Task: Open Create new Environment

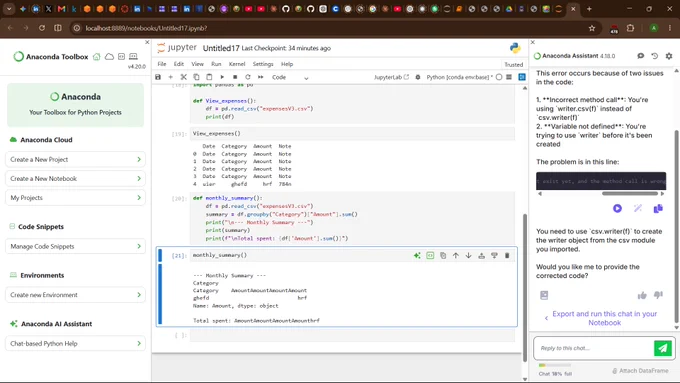Action: click(x=75, y=295)
